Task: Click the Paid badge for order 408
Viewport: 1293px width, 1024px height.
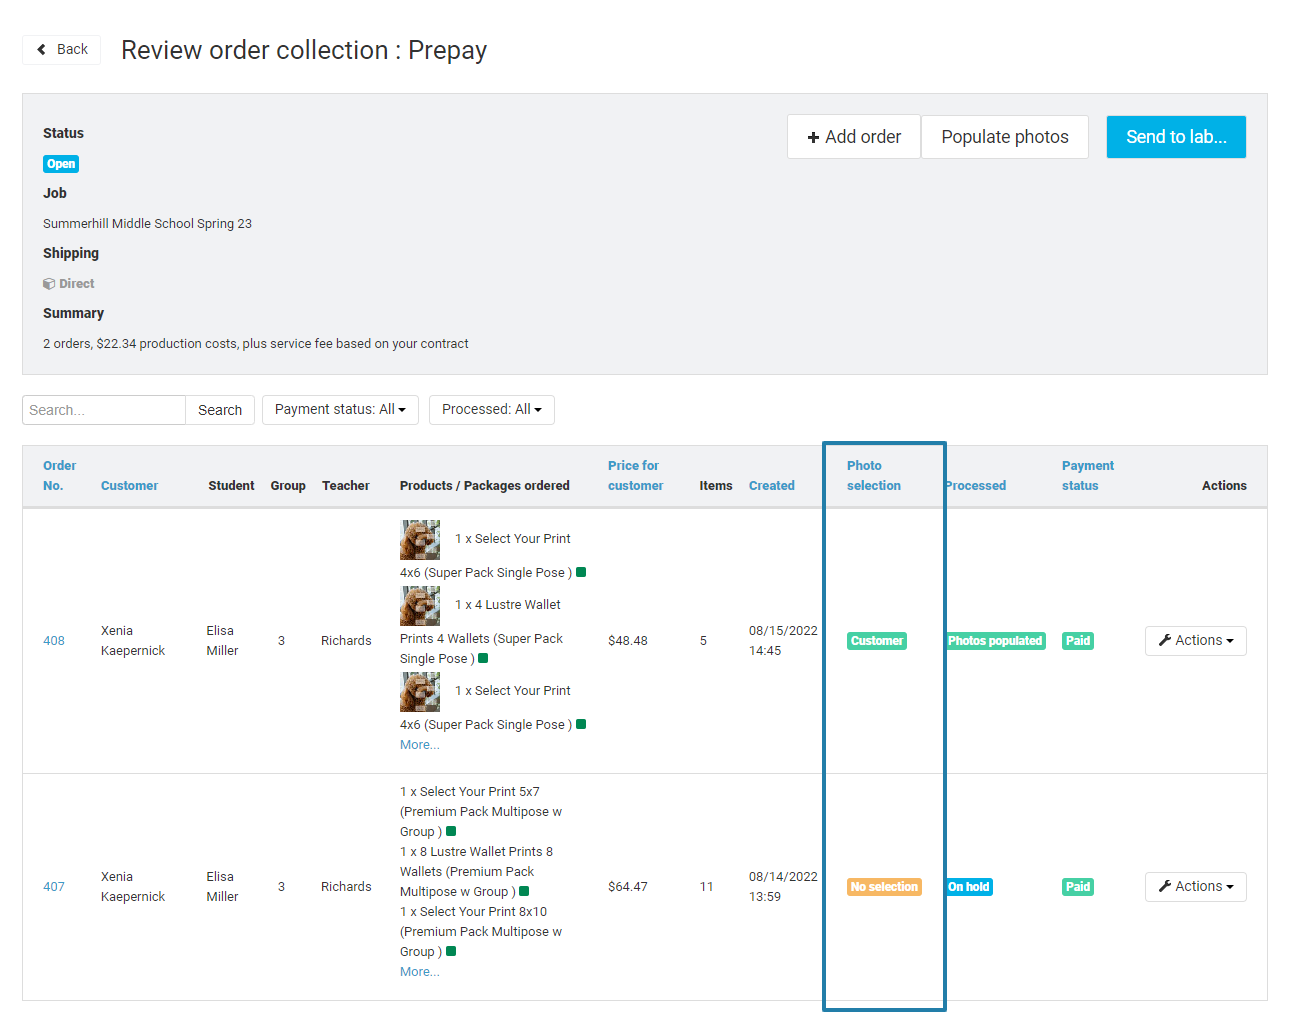Action: pos(1078,641)
